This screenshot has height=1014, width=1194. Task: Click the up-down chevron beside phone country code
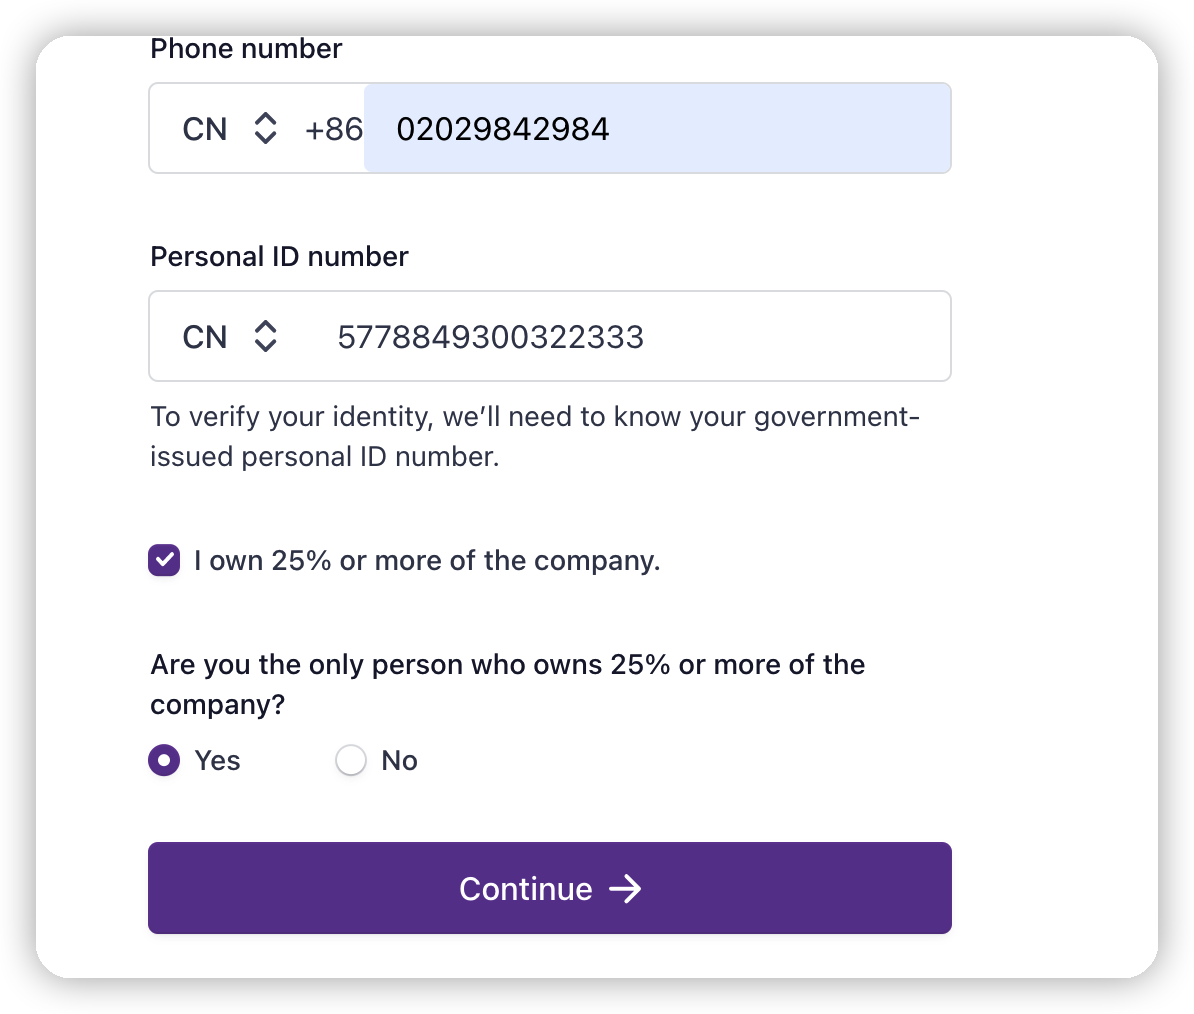point(265,128)
